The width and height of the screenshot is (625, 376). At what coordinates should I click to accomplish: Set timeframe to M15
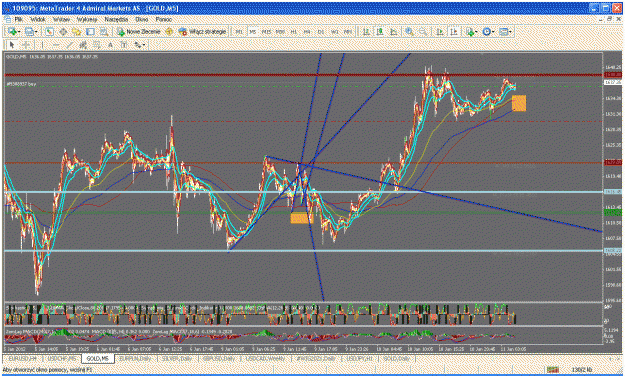tap(266, 31)
